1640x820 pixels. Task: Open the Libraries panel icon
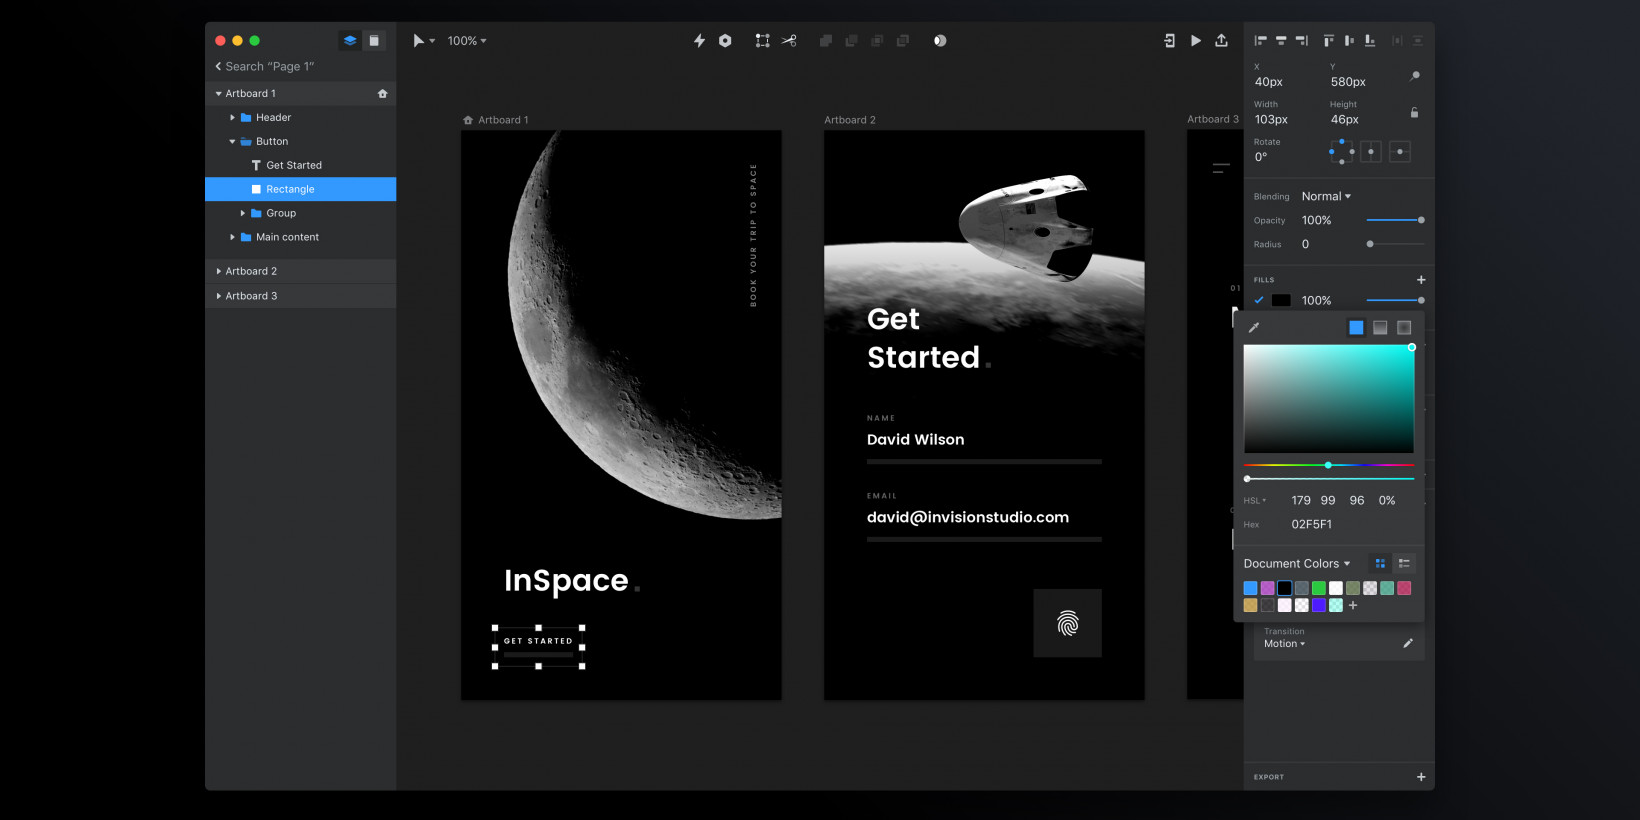(374, 41)
